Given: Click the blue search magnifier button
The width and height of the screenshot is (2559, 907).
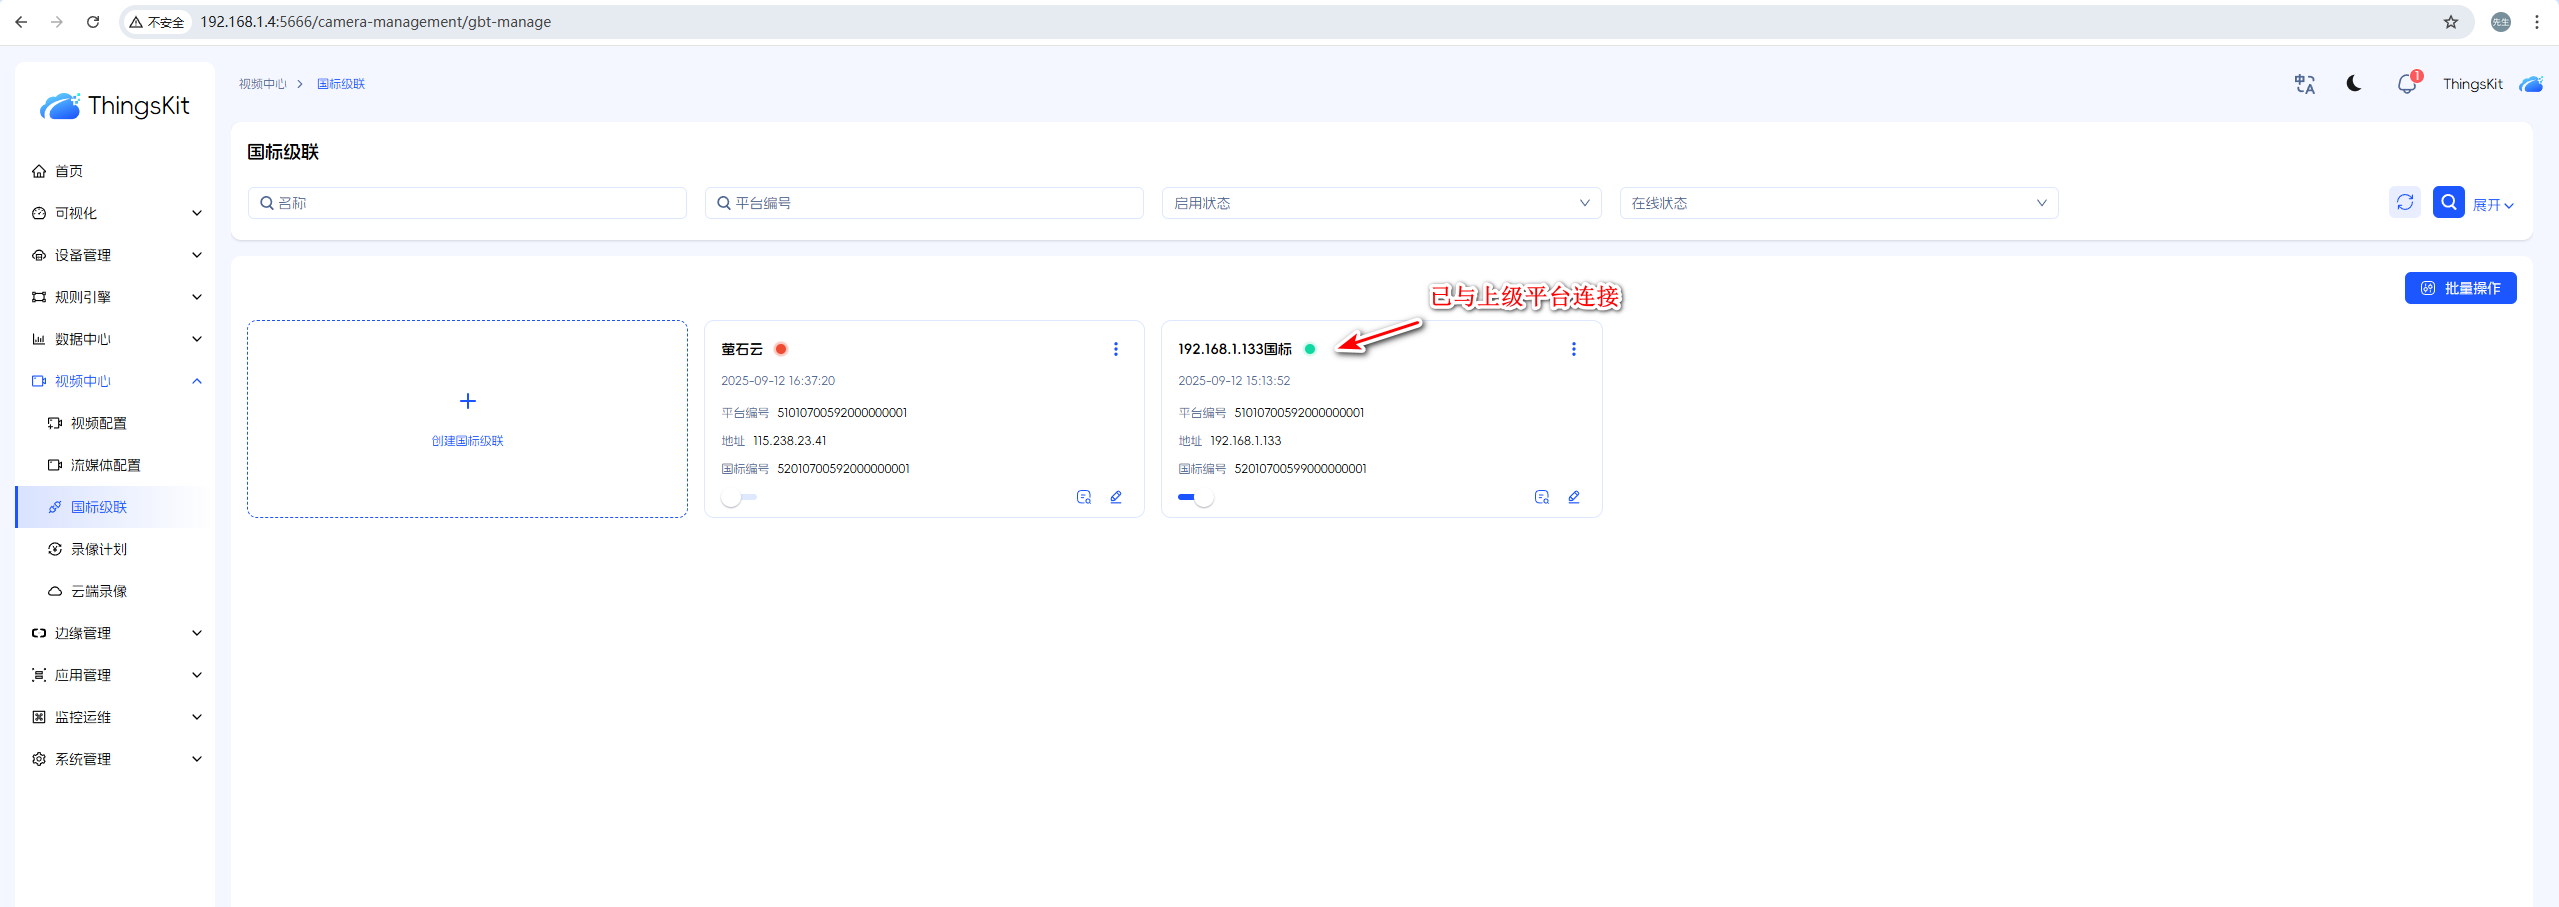Looking at the screenshot, I should (x=2448, y=203).
